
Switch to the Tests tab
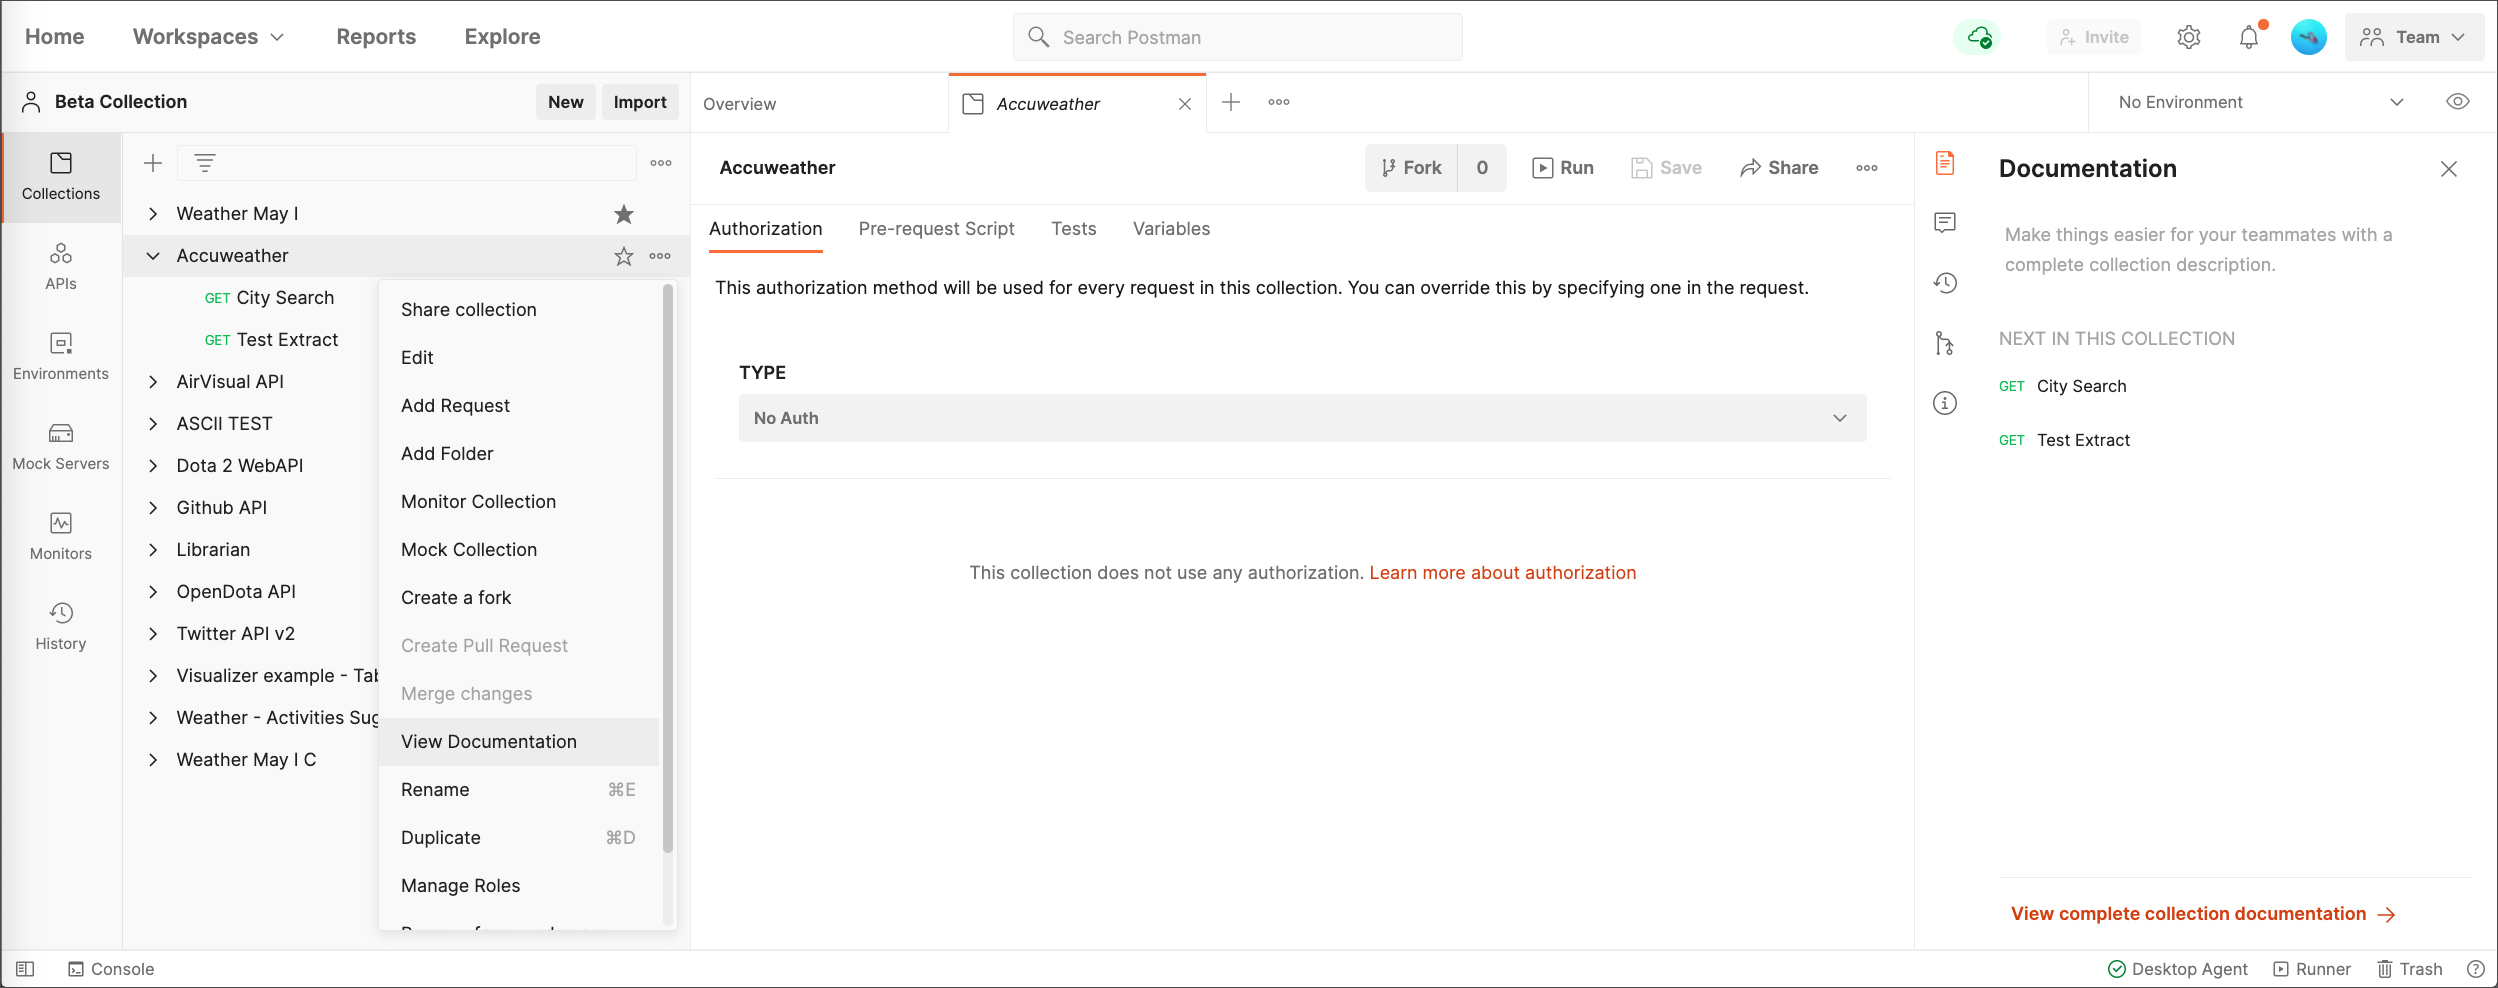1073,229
